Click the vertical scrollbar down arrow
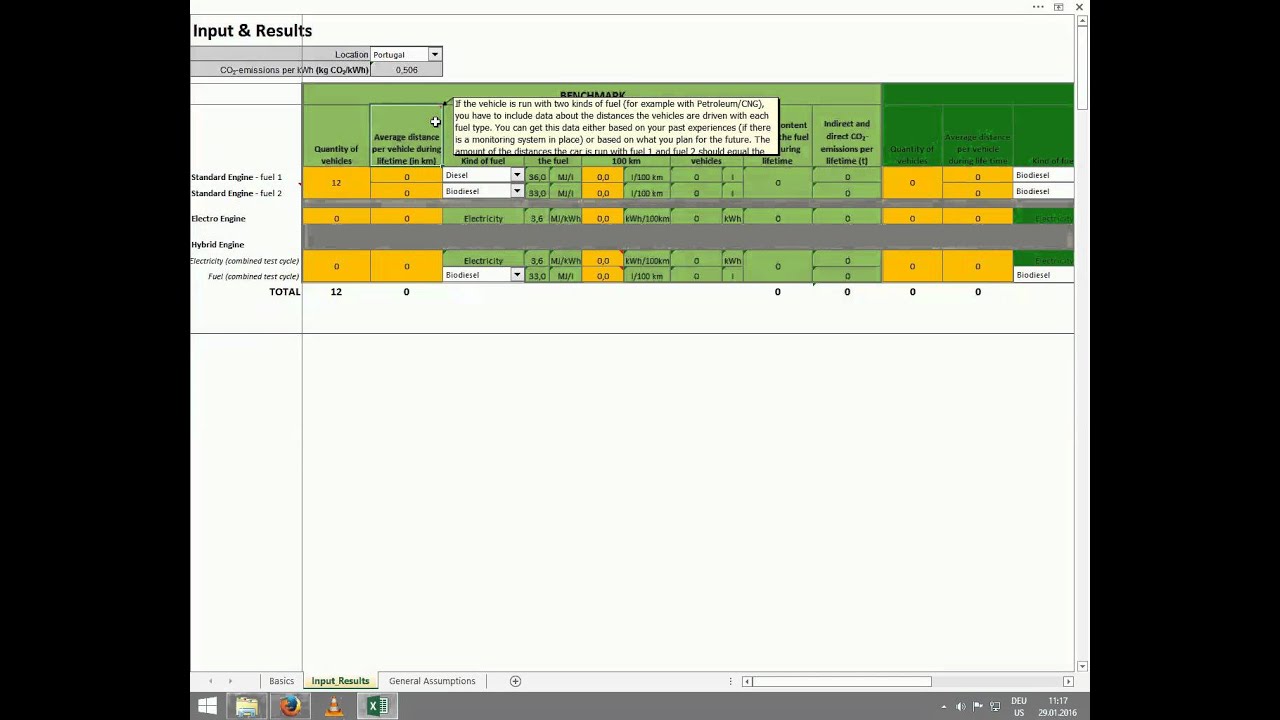The height and width of the screenshot is (720, 1280). 1083,666
